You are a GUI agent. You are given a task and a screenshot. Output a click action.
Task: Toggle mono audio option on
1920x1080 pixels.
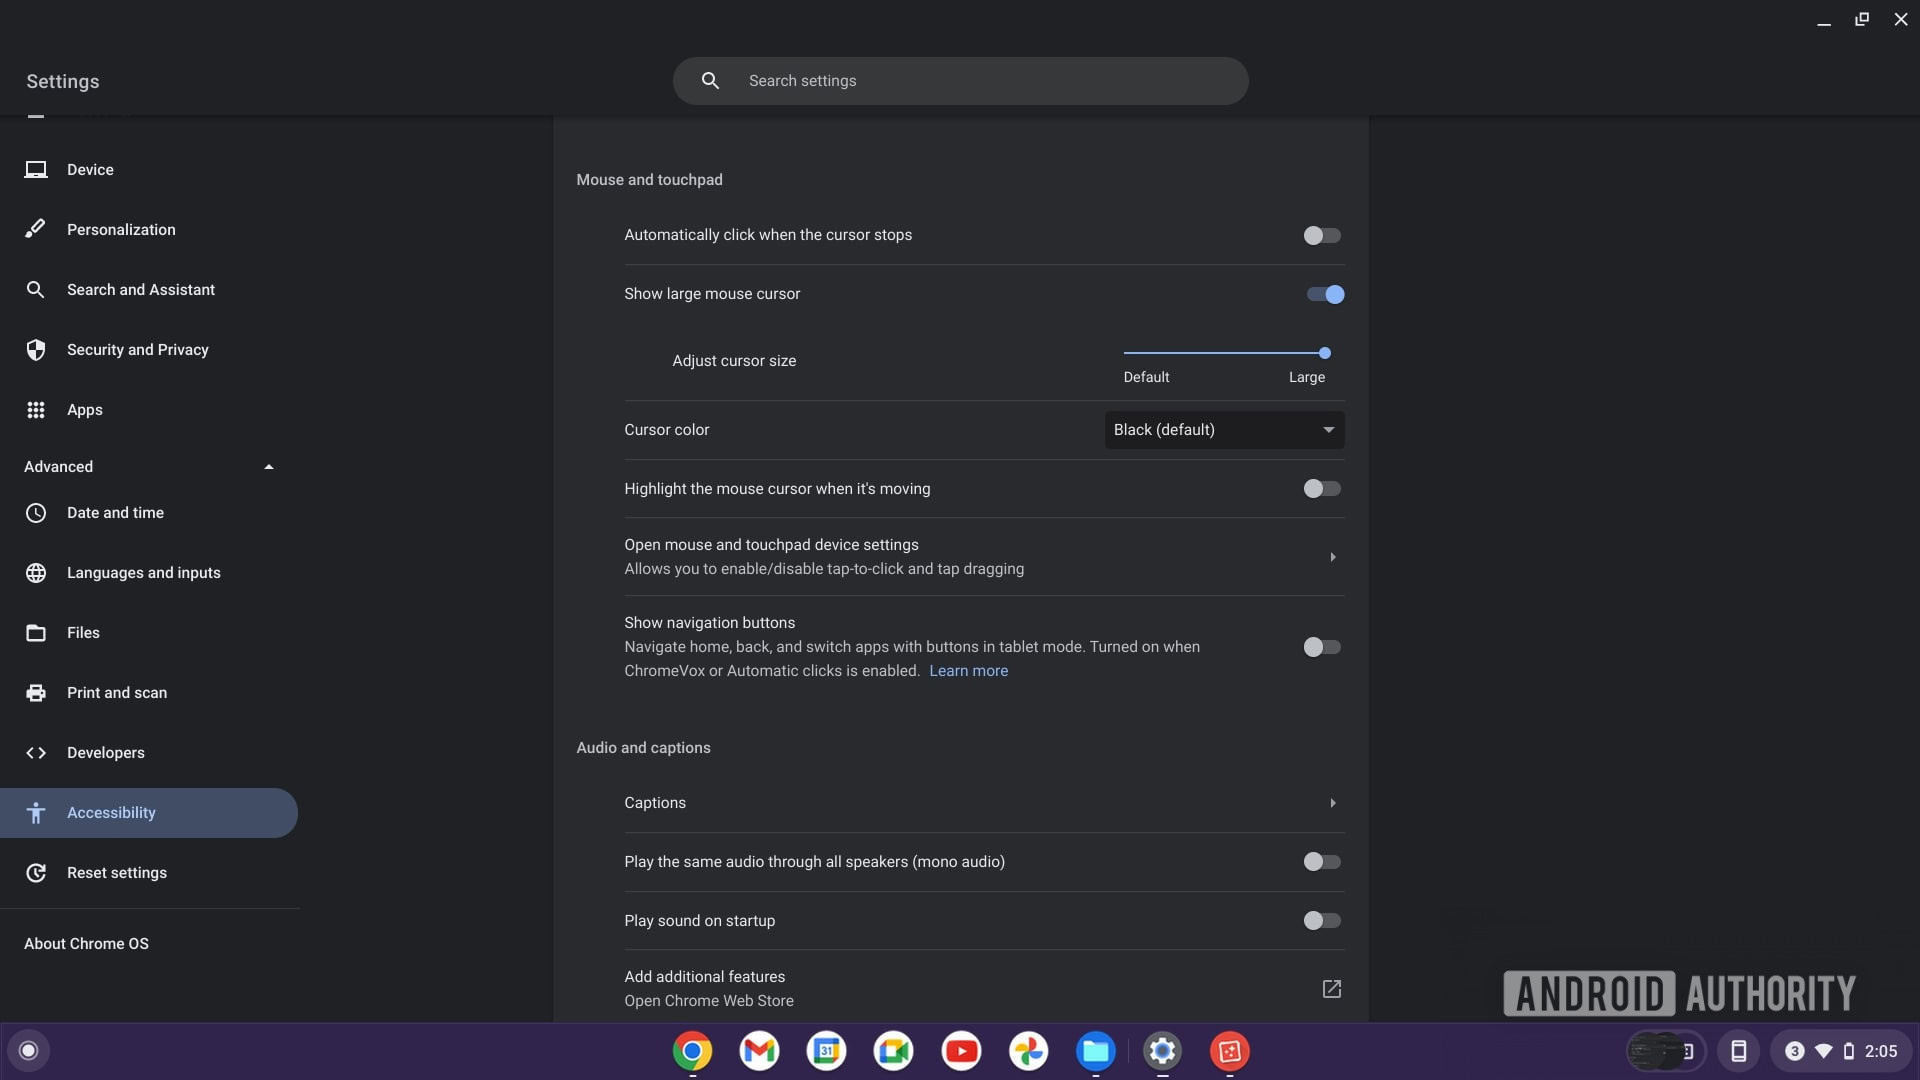point(1321,862)
